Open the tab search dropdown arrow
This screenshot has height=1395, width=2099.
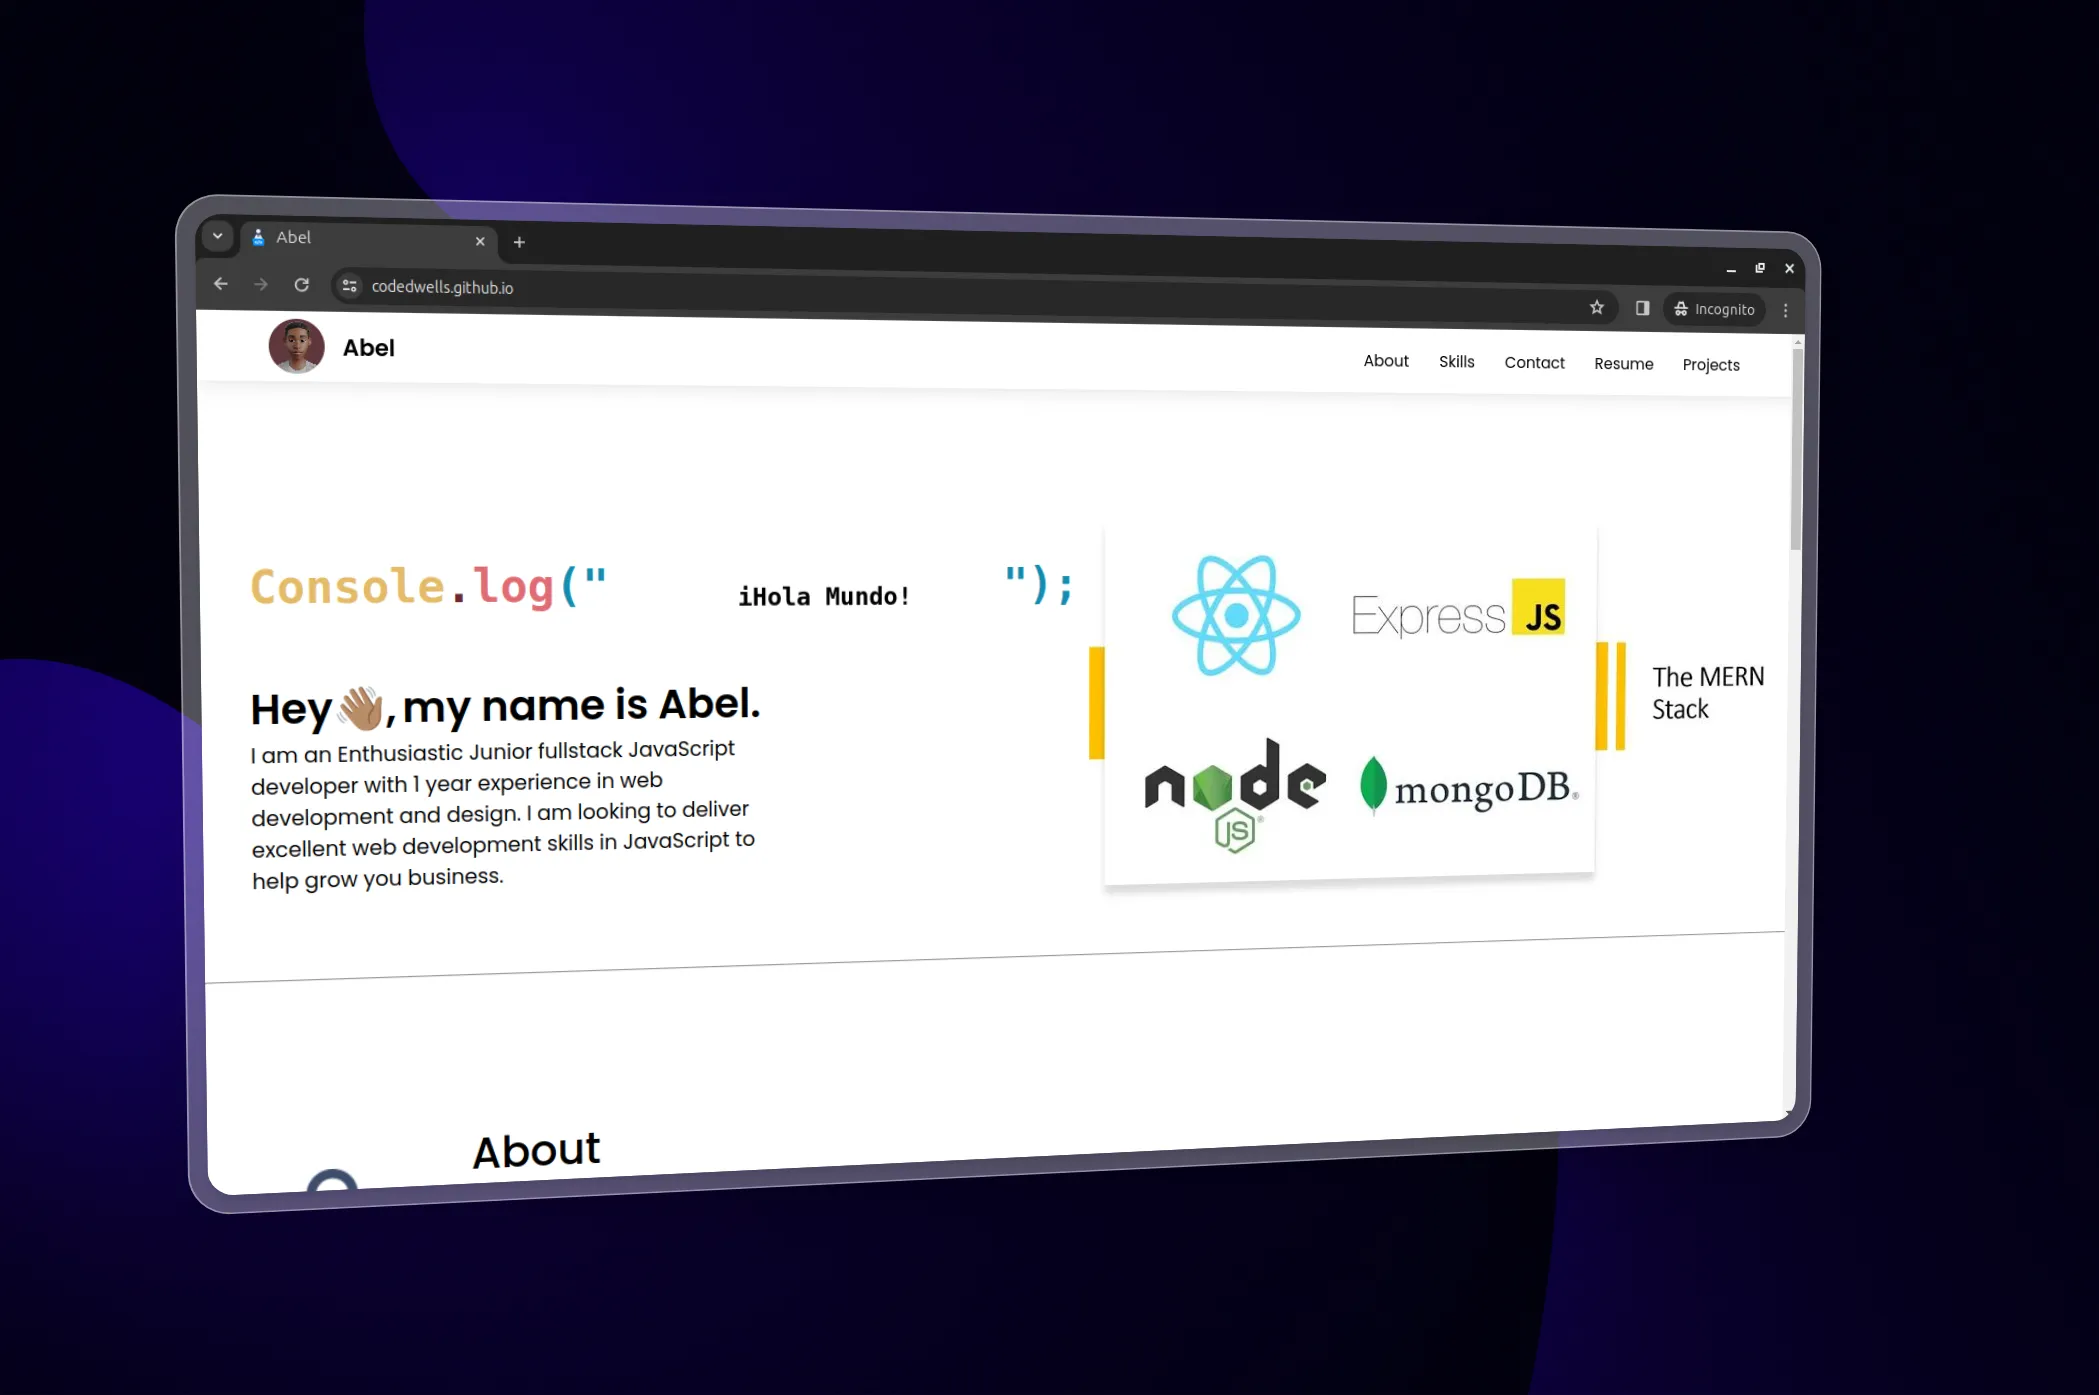[x=217, y=236]
